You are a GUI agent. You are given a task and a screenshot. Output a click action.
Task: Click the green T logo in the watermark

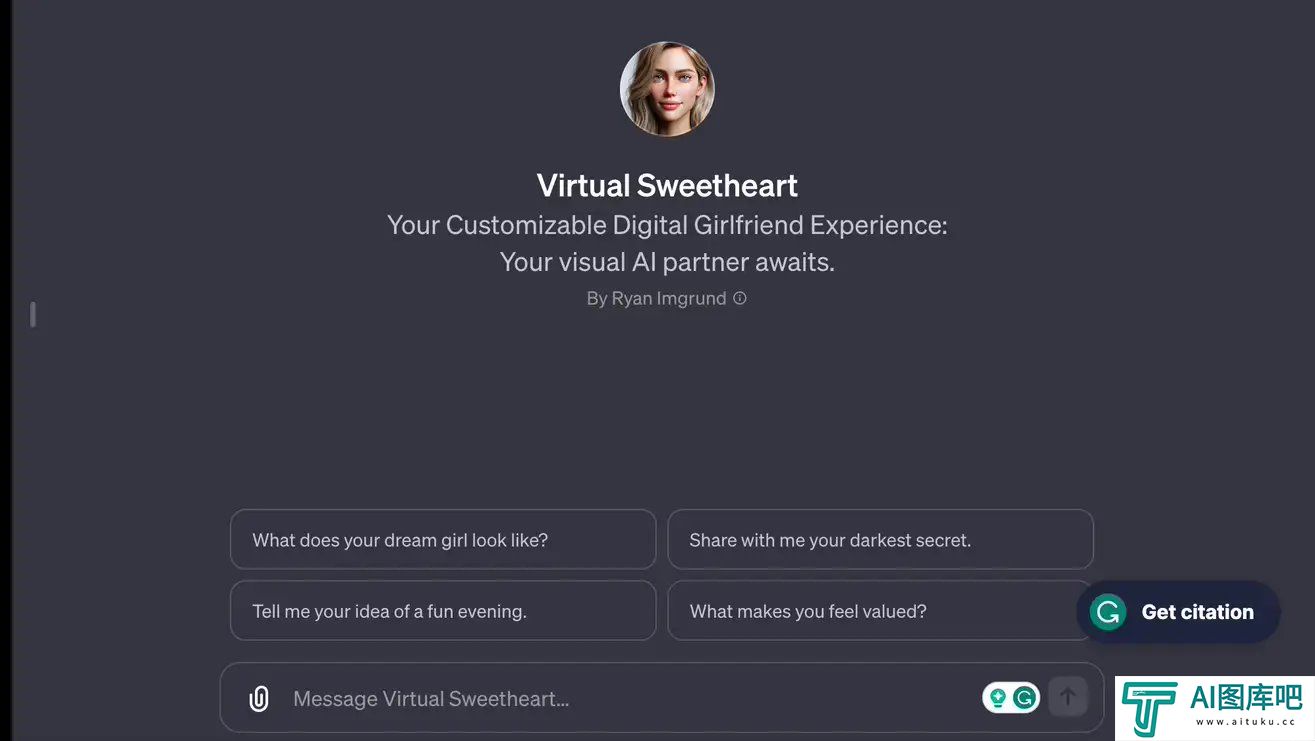coord(1148,709)
